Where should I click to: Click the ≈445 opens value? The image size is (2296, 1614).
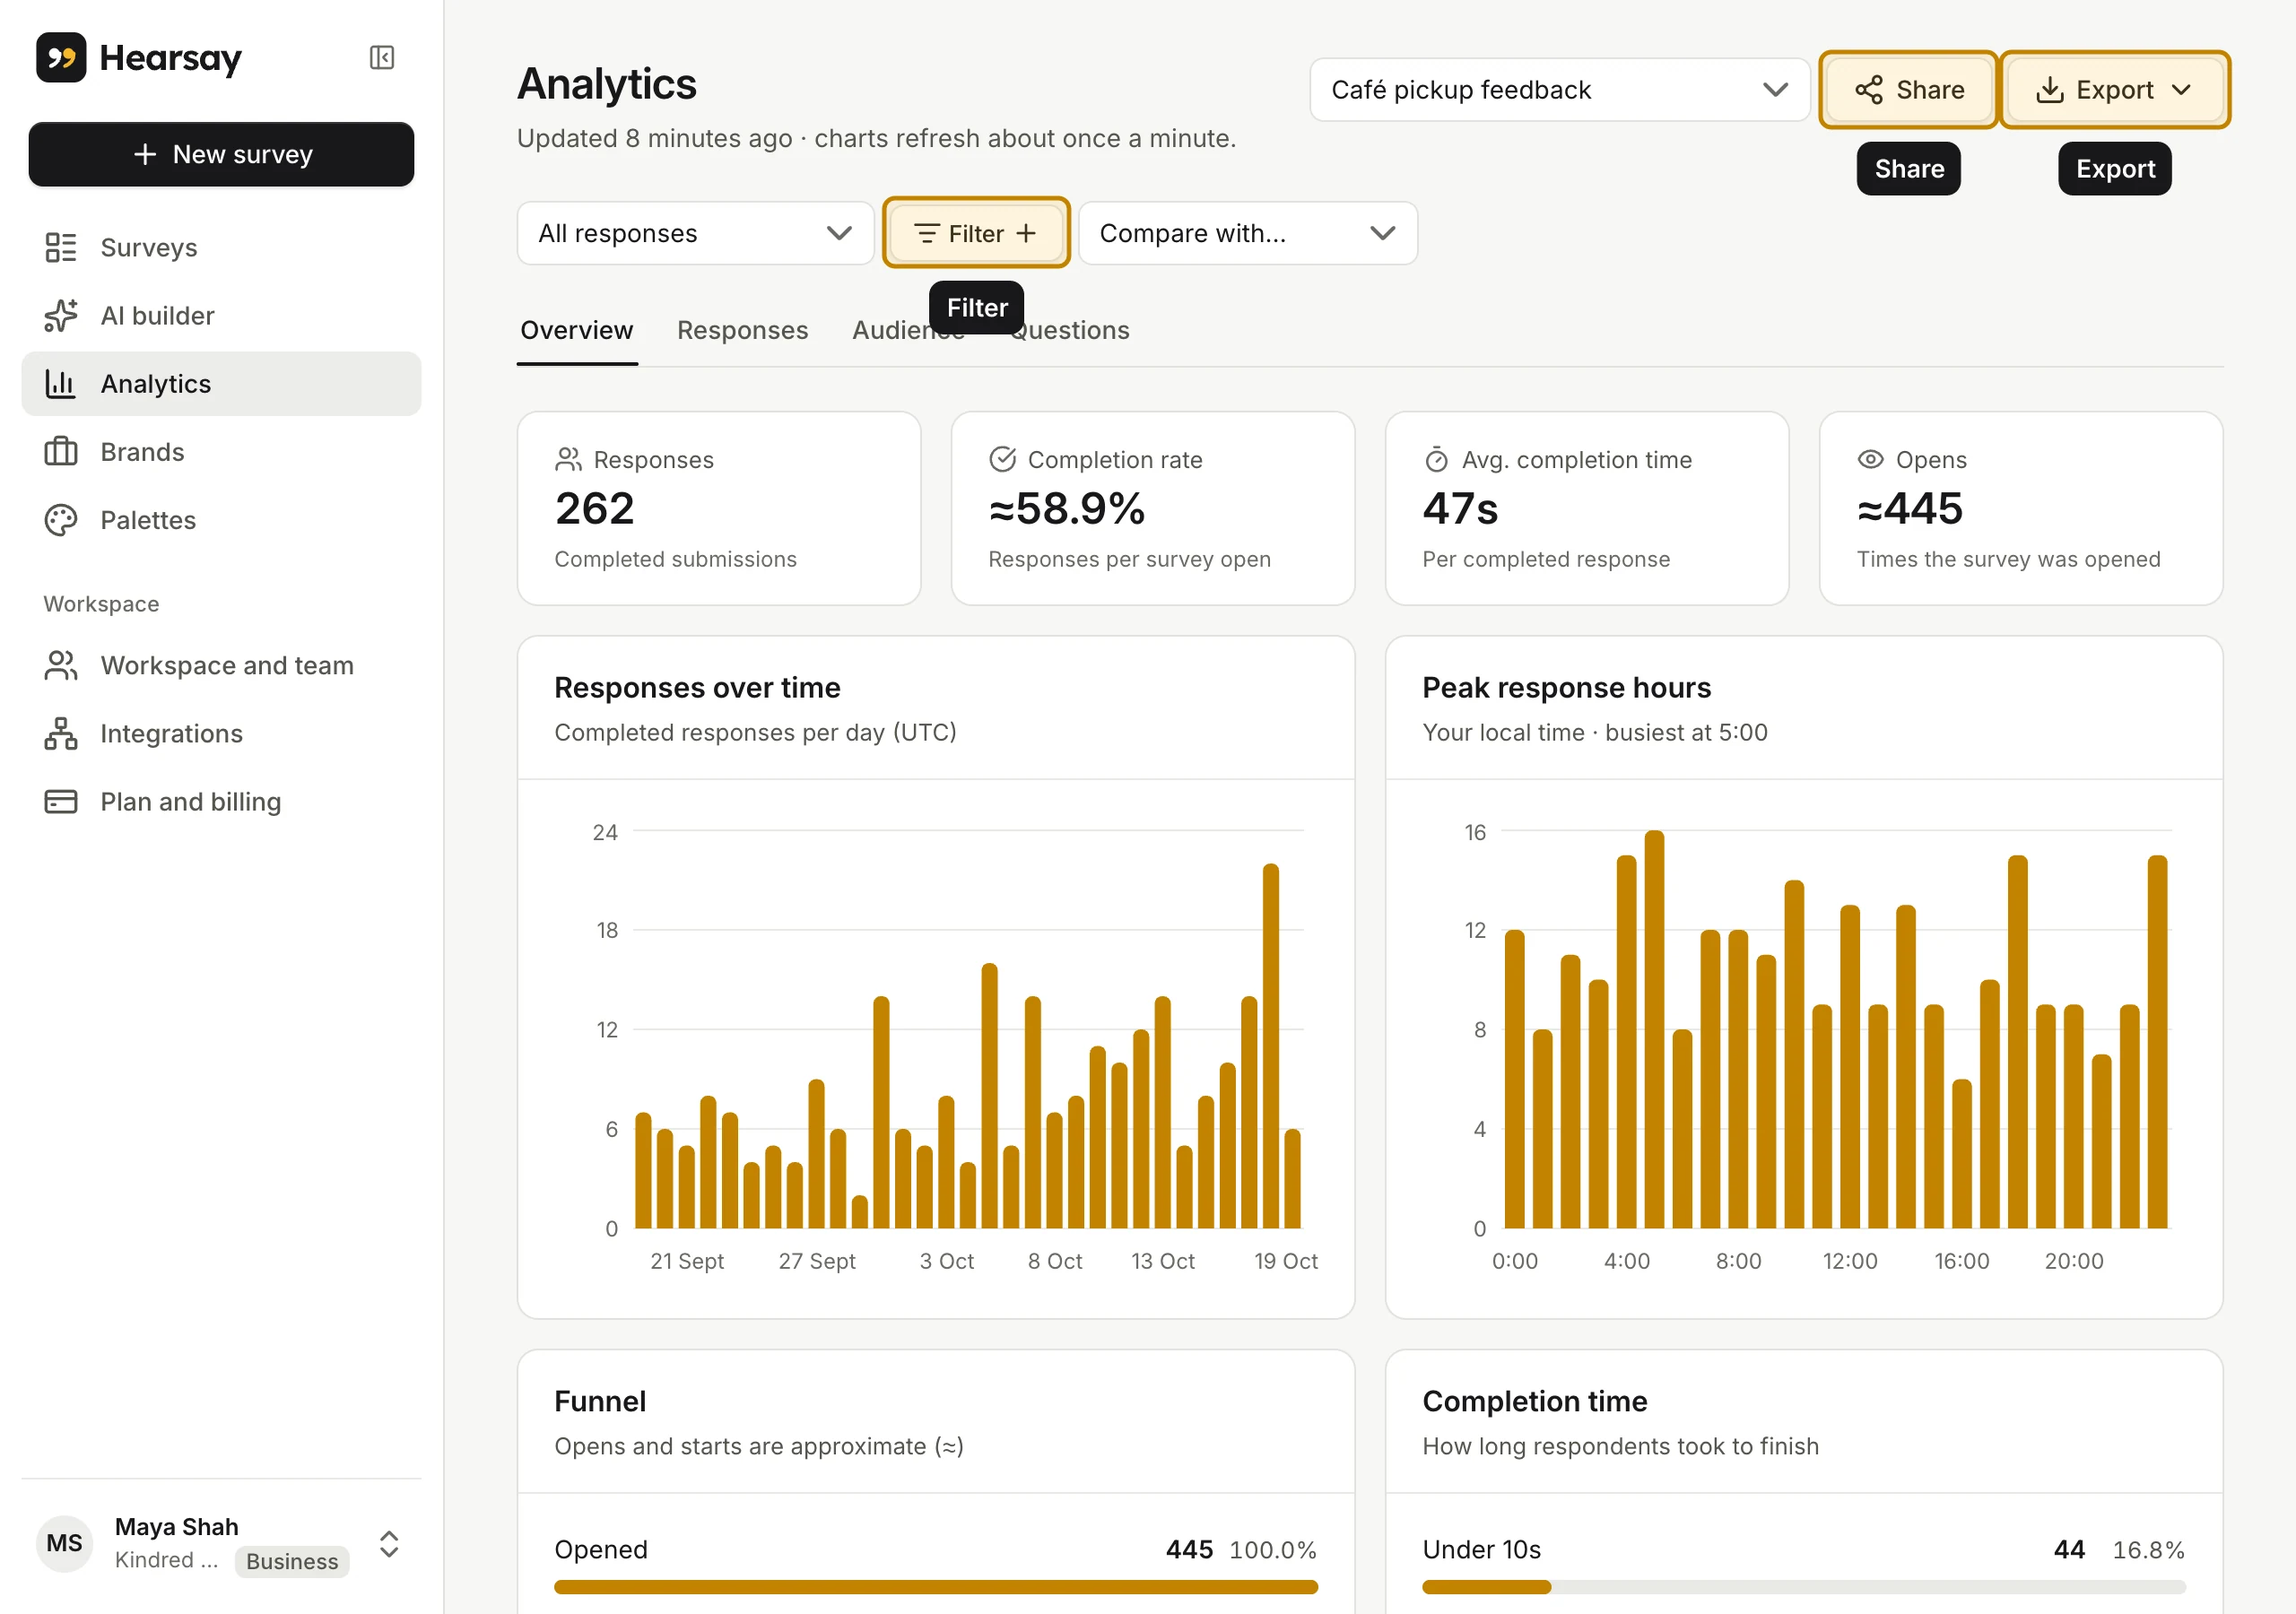pyautogui.click(x=1909, y=508)
